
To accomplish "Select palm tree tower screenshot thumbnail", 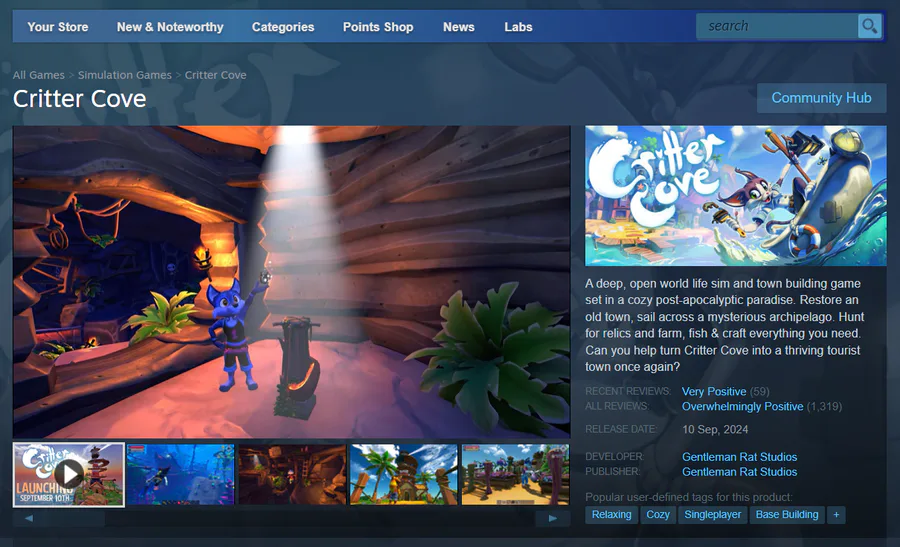I will (404, 475).
